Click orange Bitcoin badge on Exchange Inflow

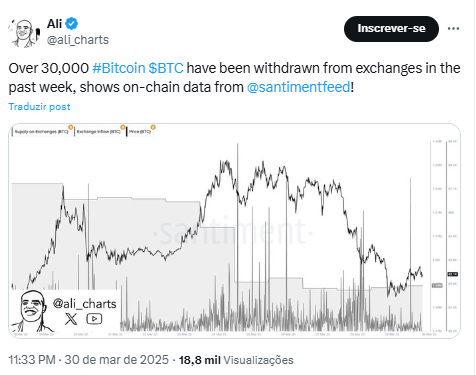click(x=123, y=127)
